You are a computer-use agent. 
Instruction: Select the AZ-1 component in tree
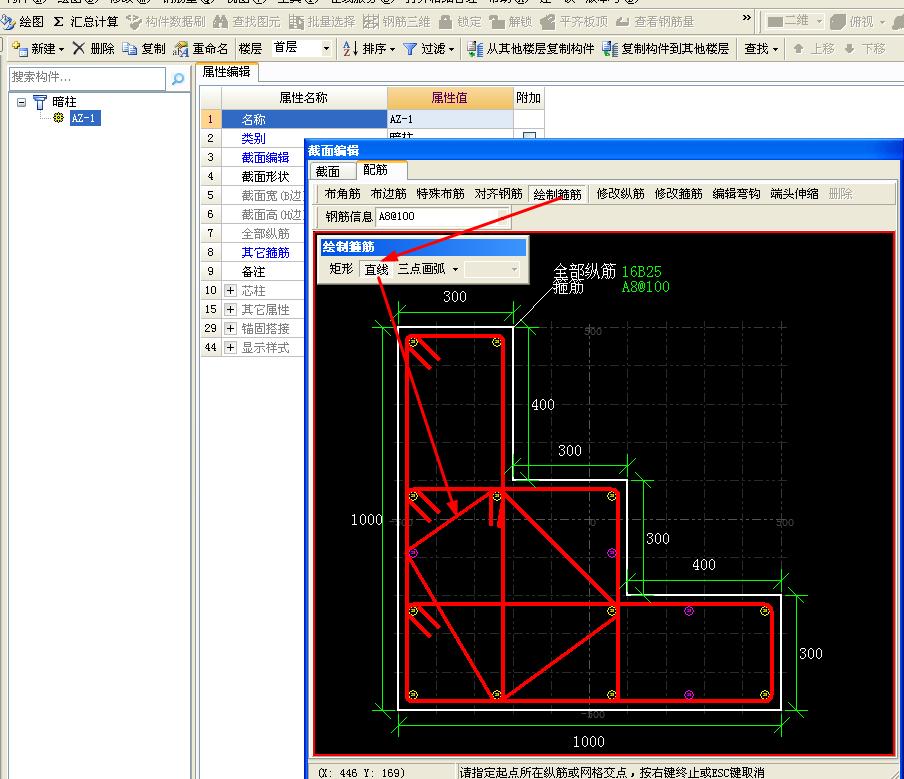(85, 118)
